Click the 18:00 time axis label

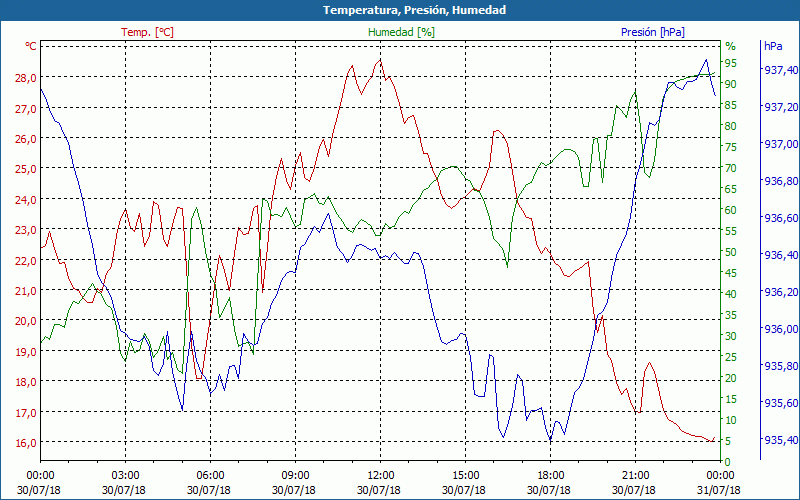[551, 476]
